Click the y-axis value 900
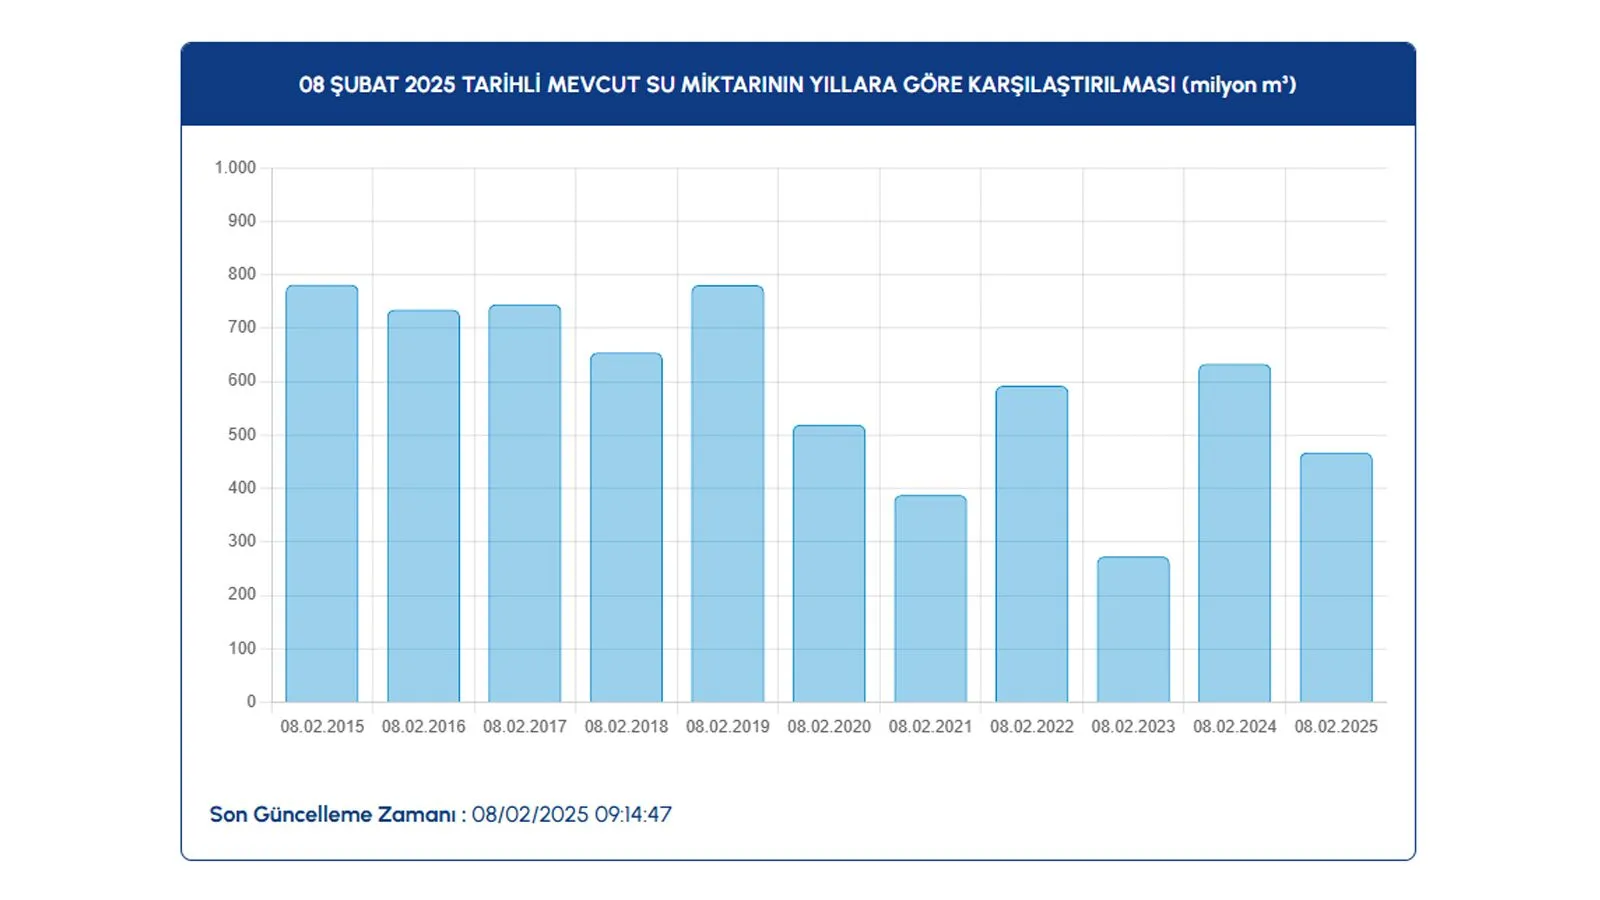The height and width of the screenshot is (900, 1600). coord(242,221)
